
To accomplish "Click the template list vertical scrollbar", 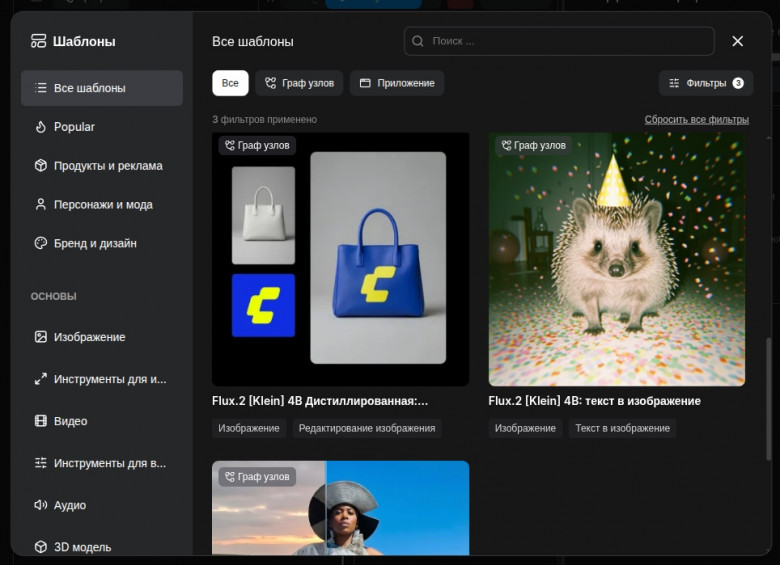I will (769, 399).
